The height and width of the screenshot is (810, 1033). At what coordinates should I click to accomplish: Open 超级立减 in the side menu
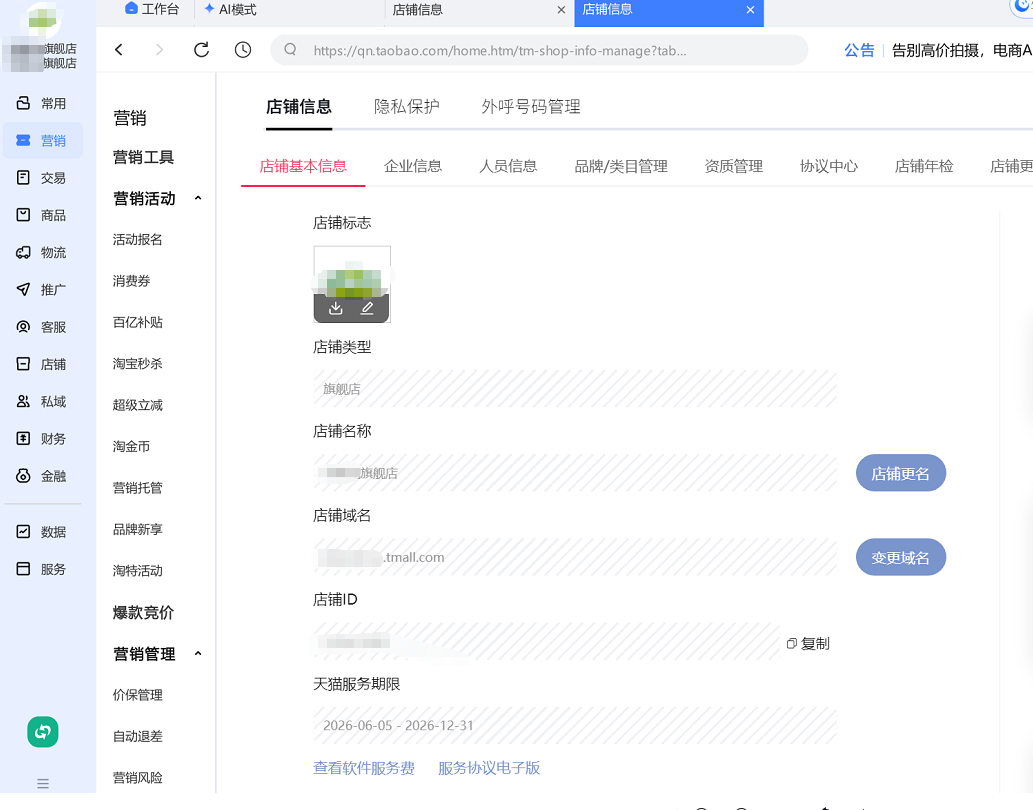point(137,405)
